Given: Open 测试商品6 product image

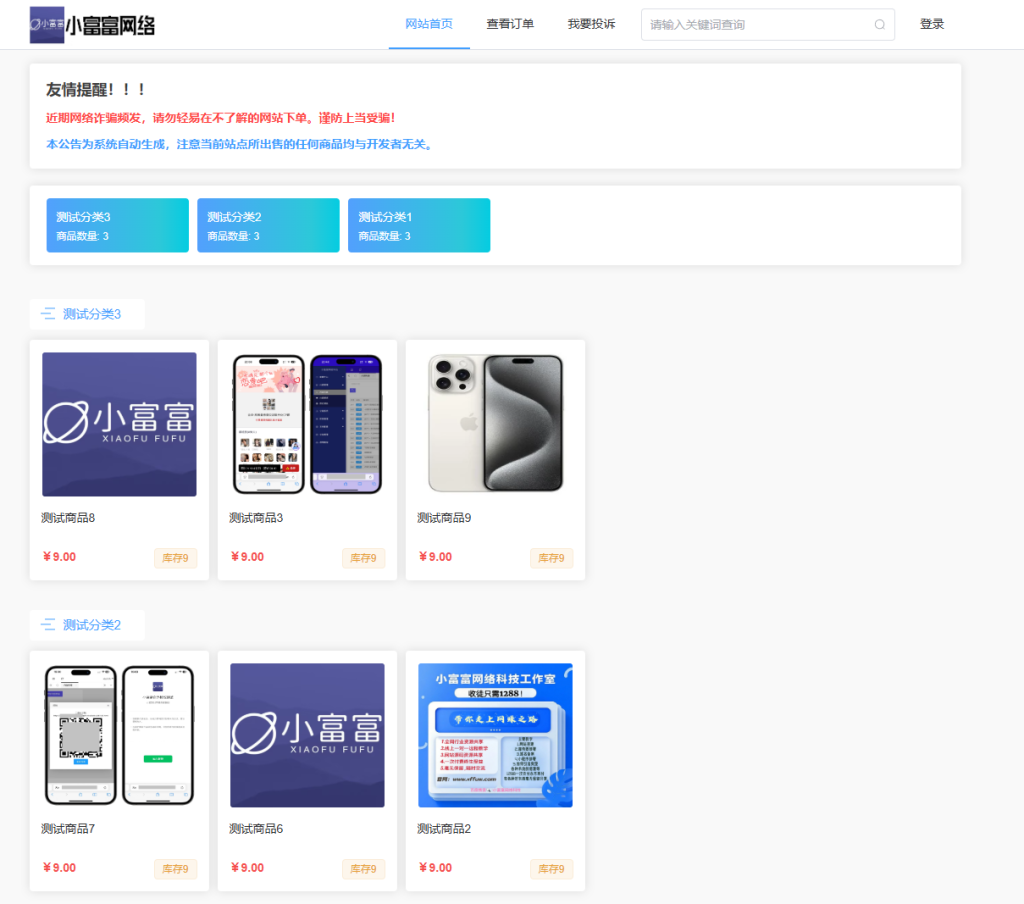Looking at the screenshot, I should tap(307, 735).
